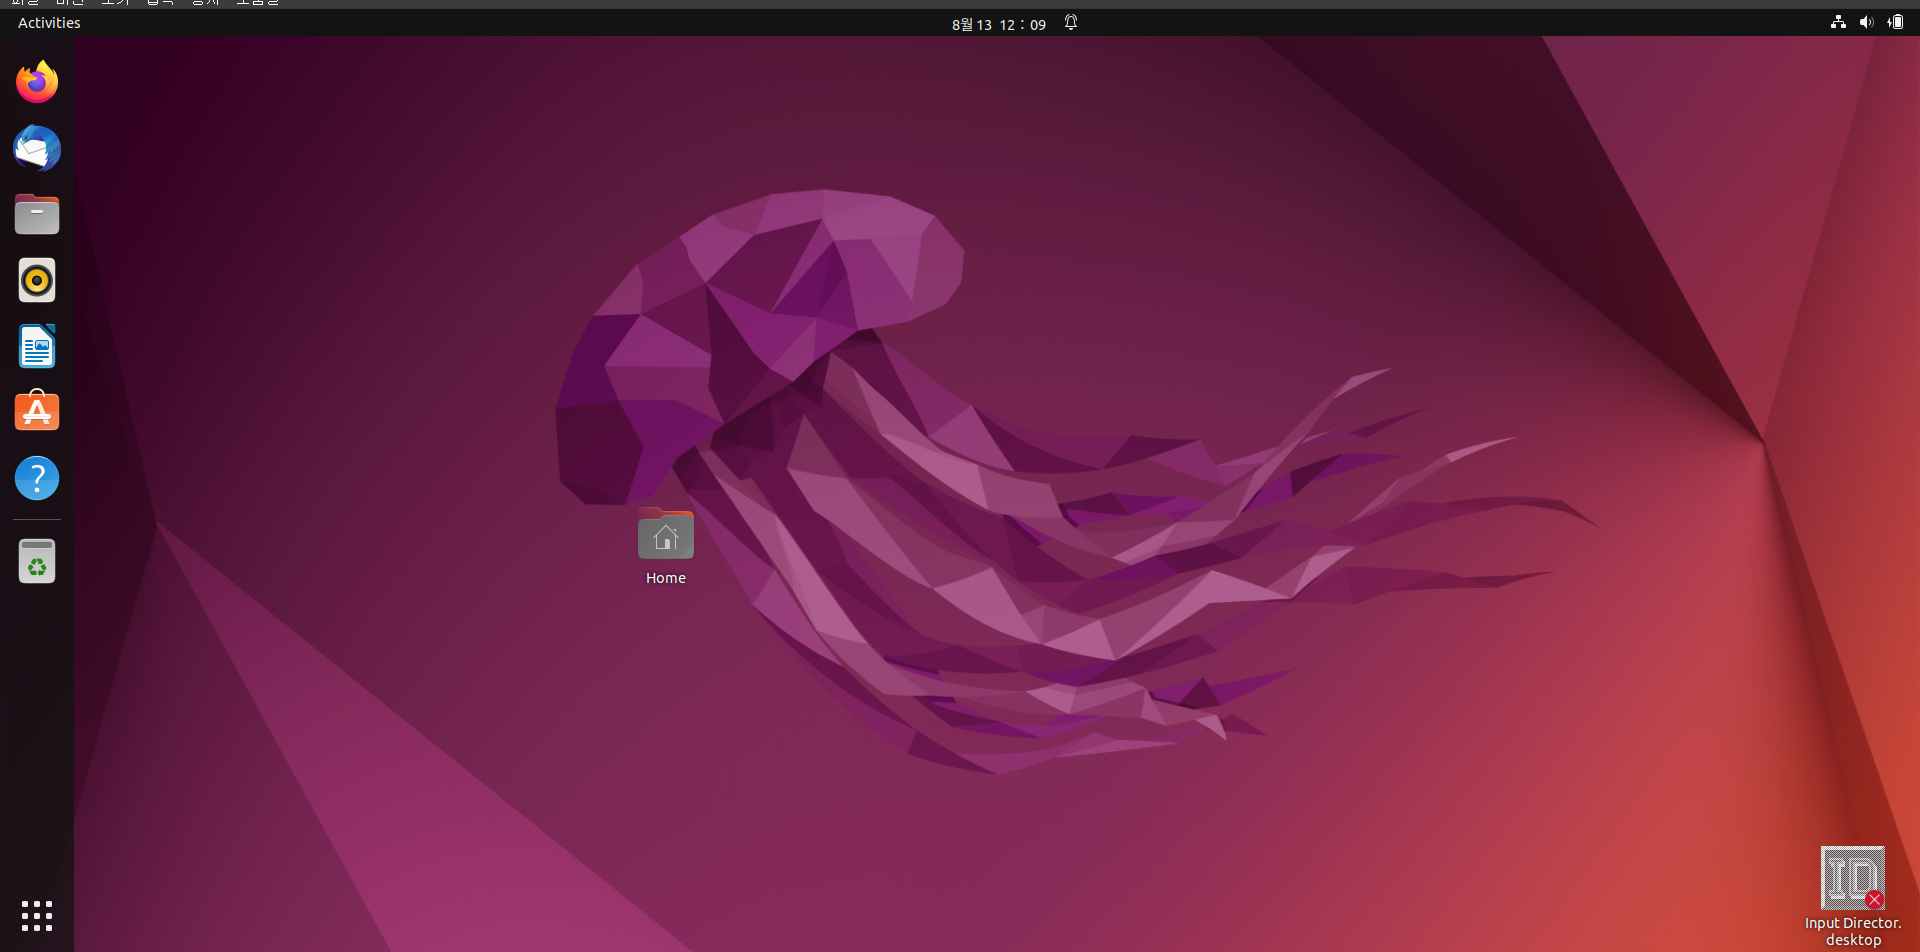The height and width of the screenshot is (952, 1920).
Task: Open Firefox from the dock
Action: click(37, 82)
